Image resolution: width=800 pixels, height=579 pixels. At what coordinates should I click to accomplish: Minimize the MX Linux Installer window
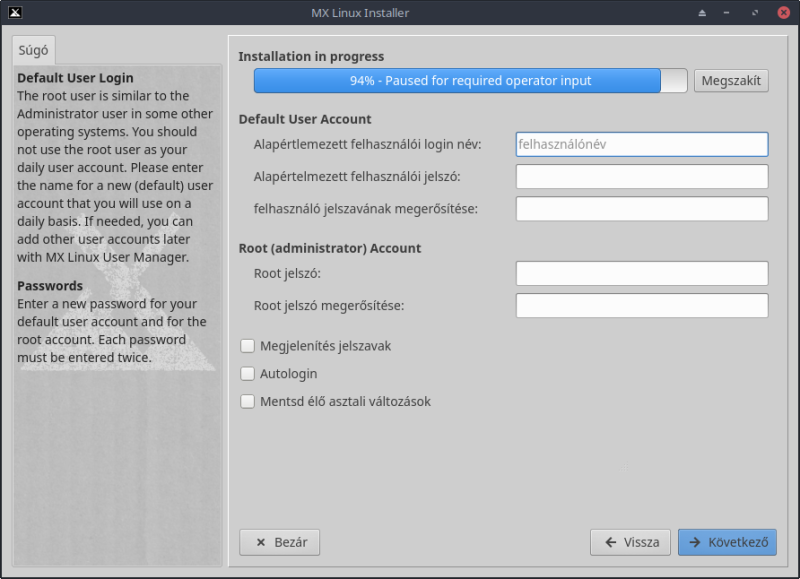[x=727, y=13]
